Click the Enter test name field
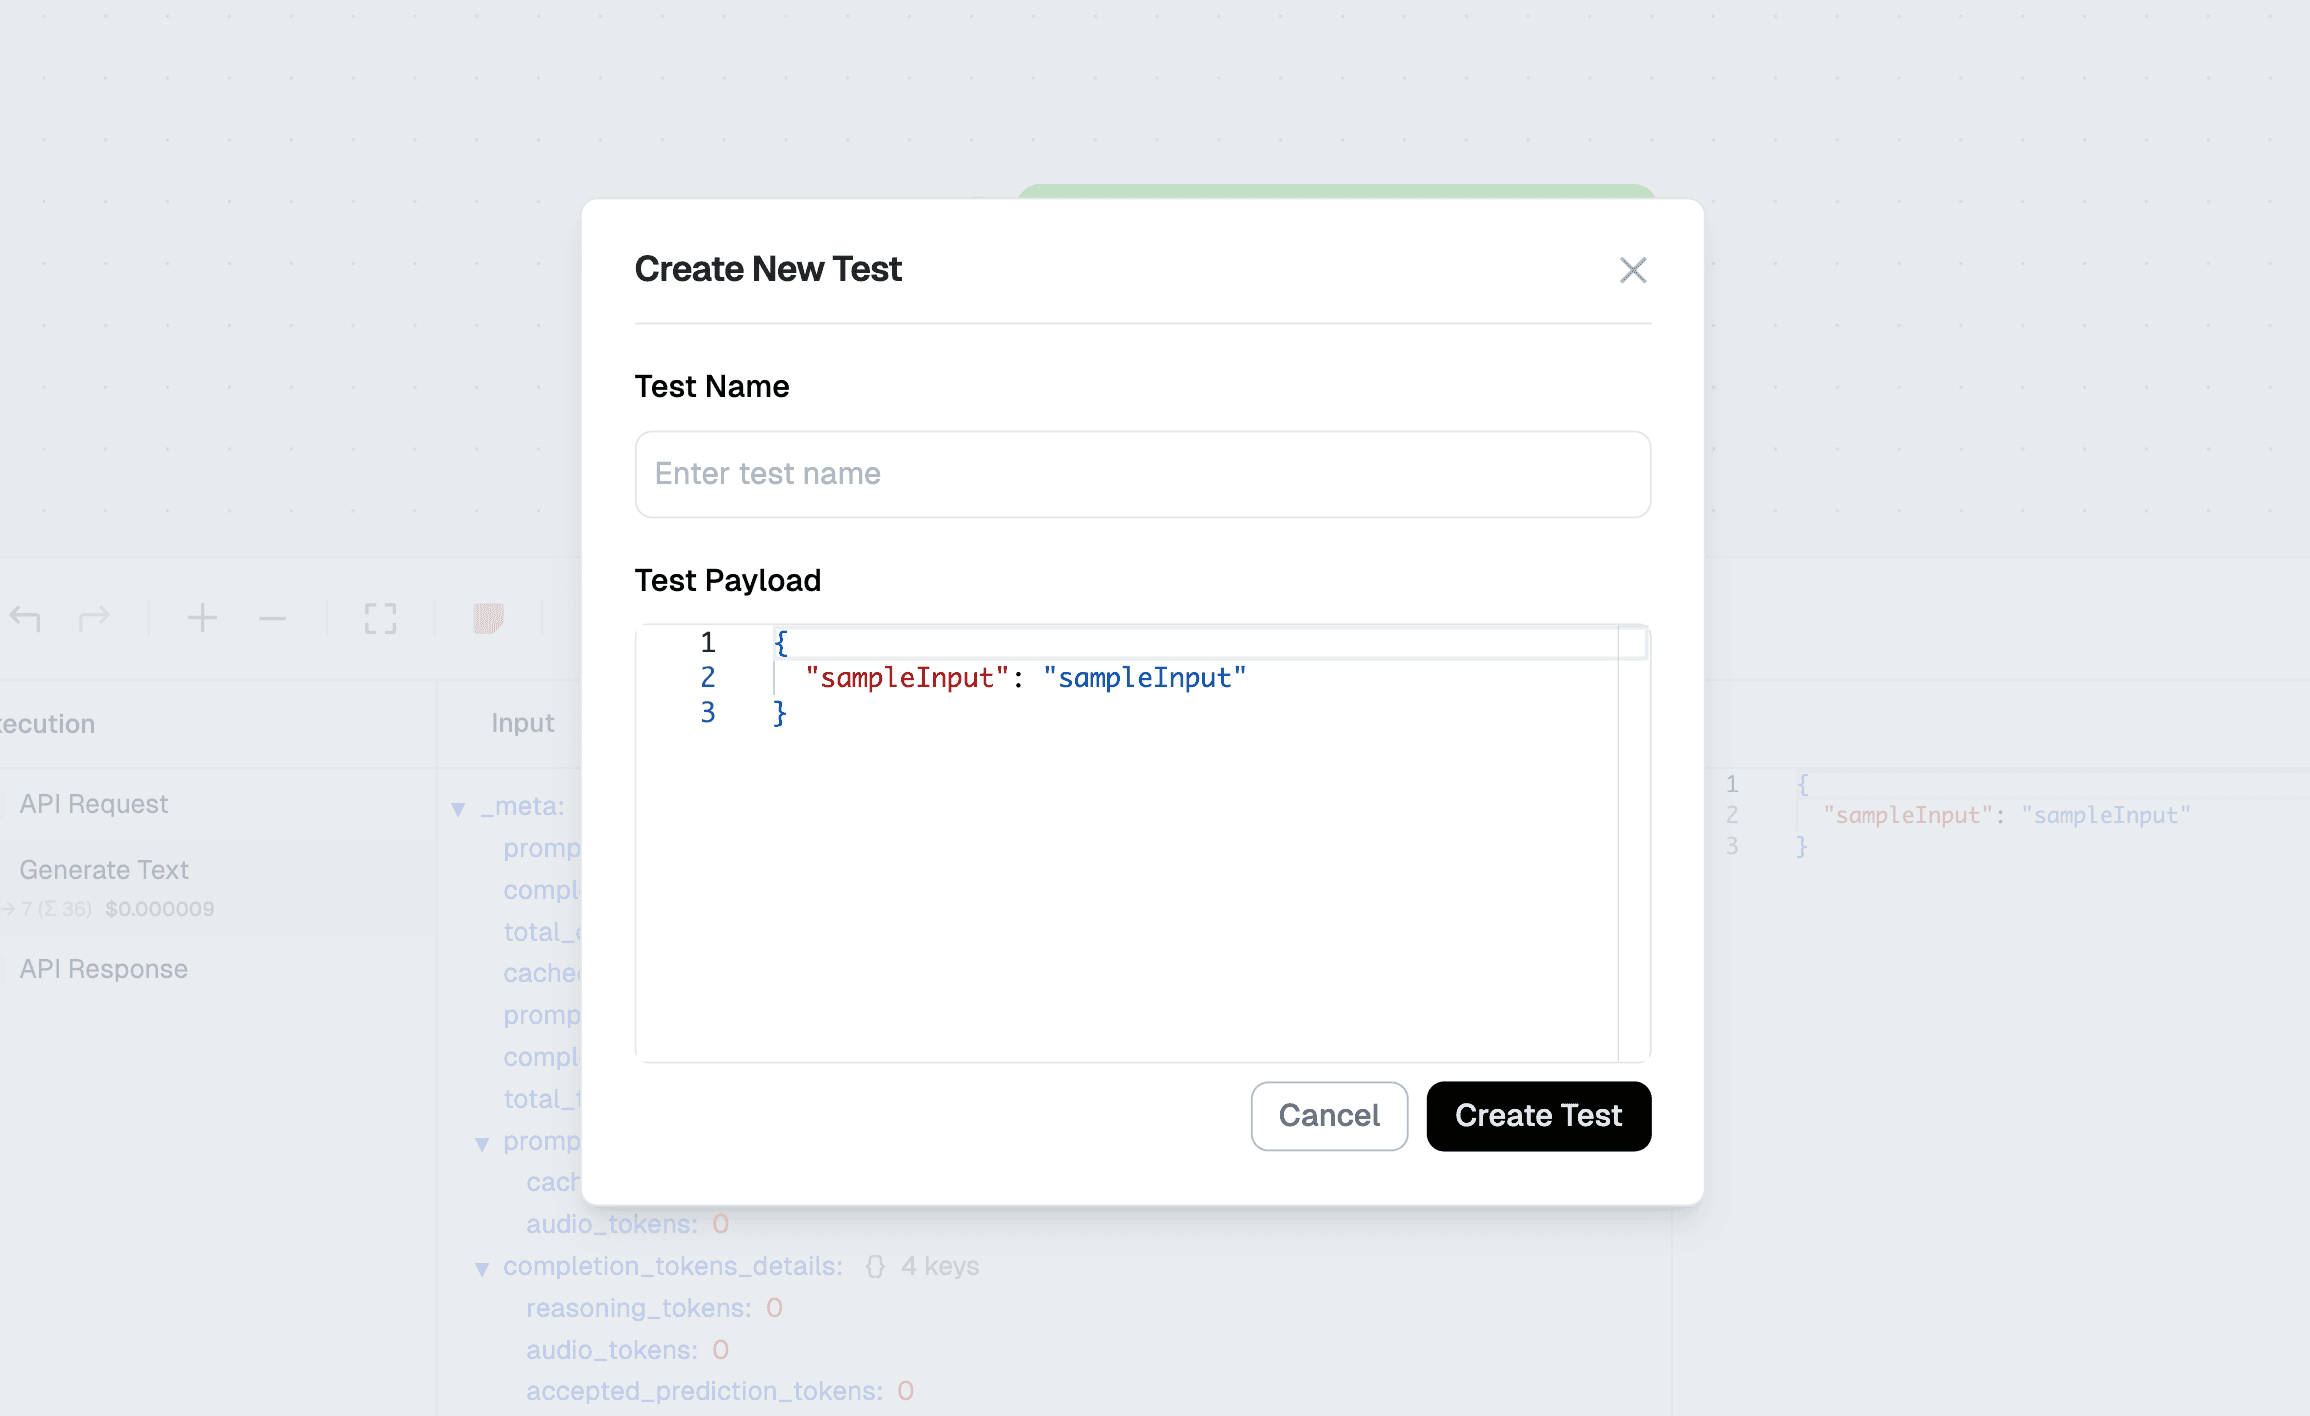 point(1142,474)
